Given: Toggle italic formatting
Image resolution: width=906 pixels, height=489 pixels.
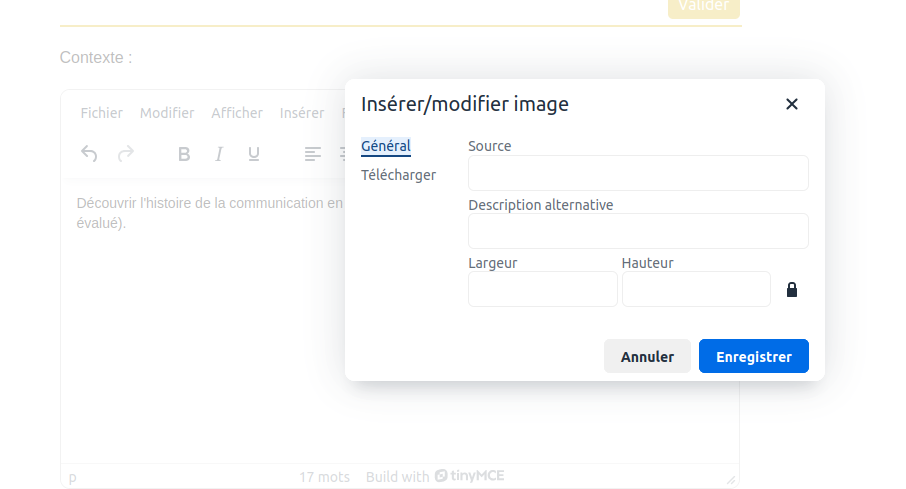Looking at the screenshot, I should click(x=219, y=154).
